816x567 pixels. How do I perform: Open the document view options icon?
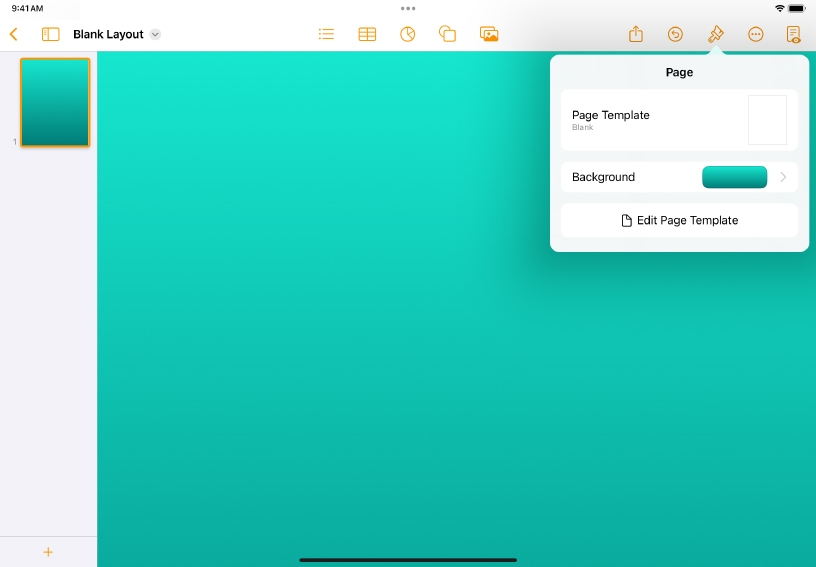pos(794,34)
